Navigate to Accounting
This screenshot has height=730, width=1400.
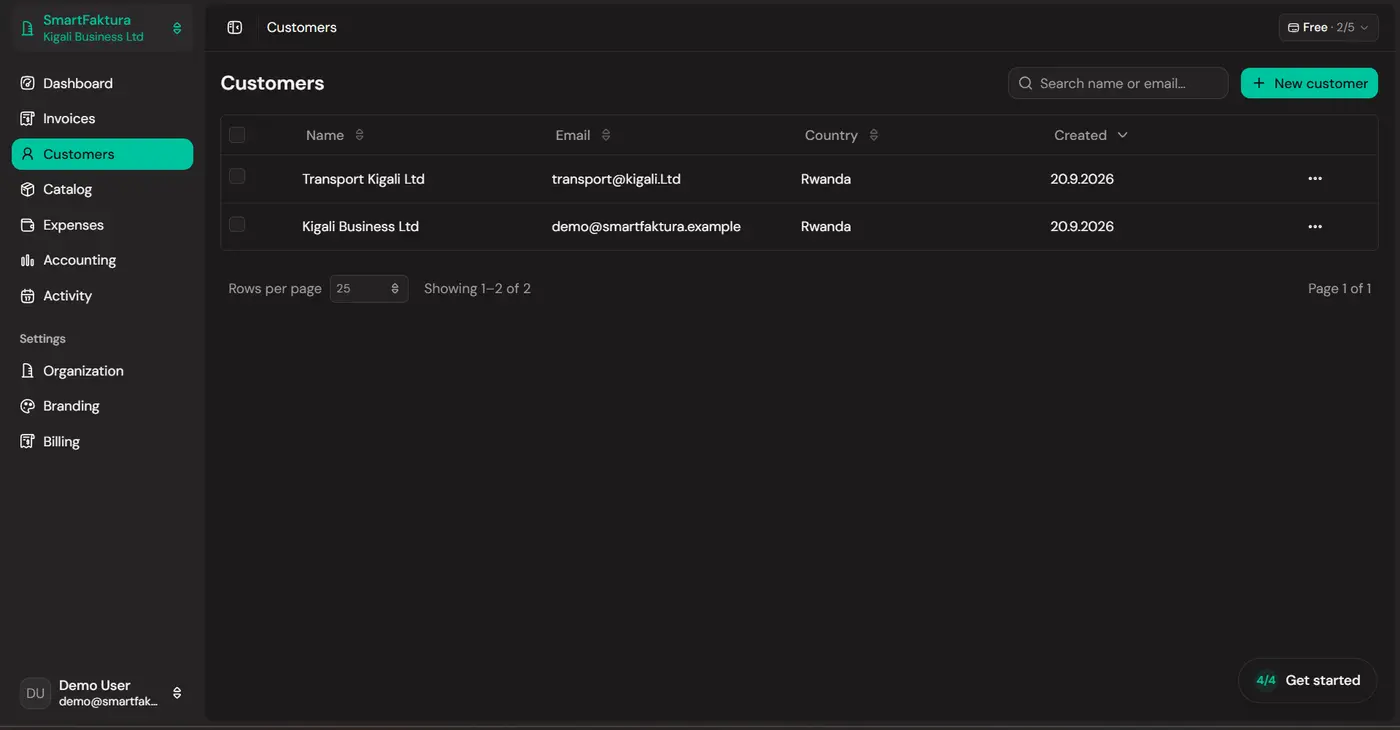click(x=102, y=260)
